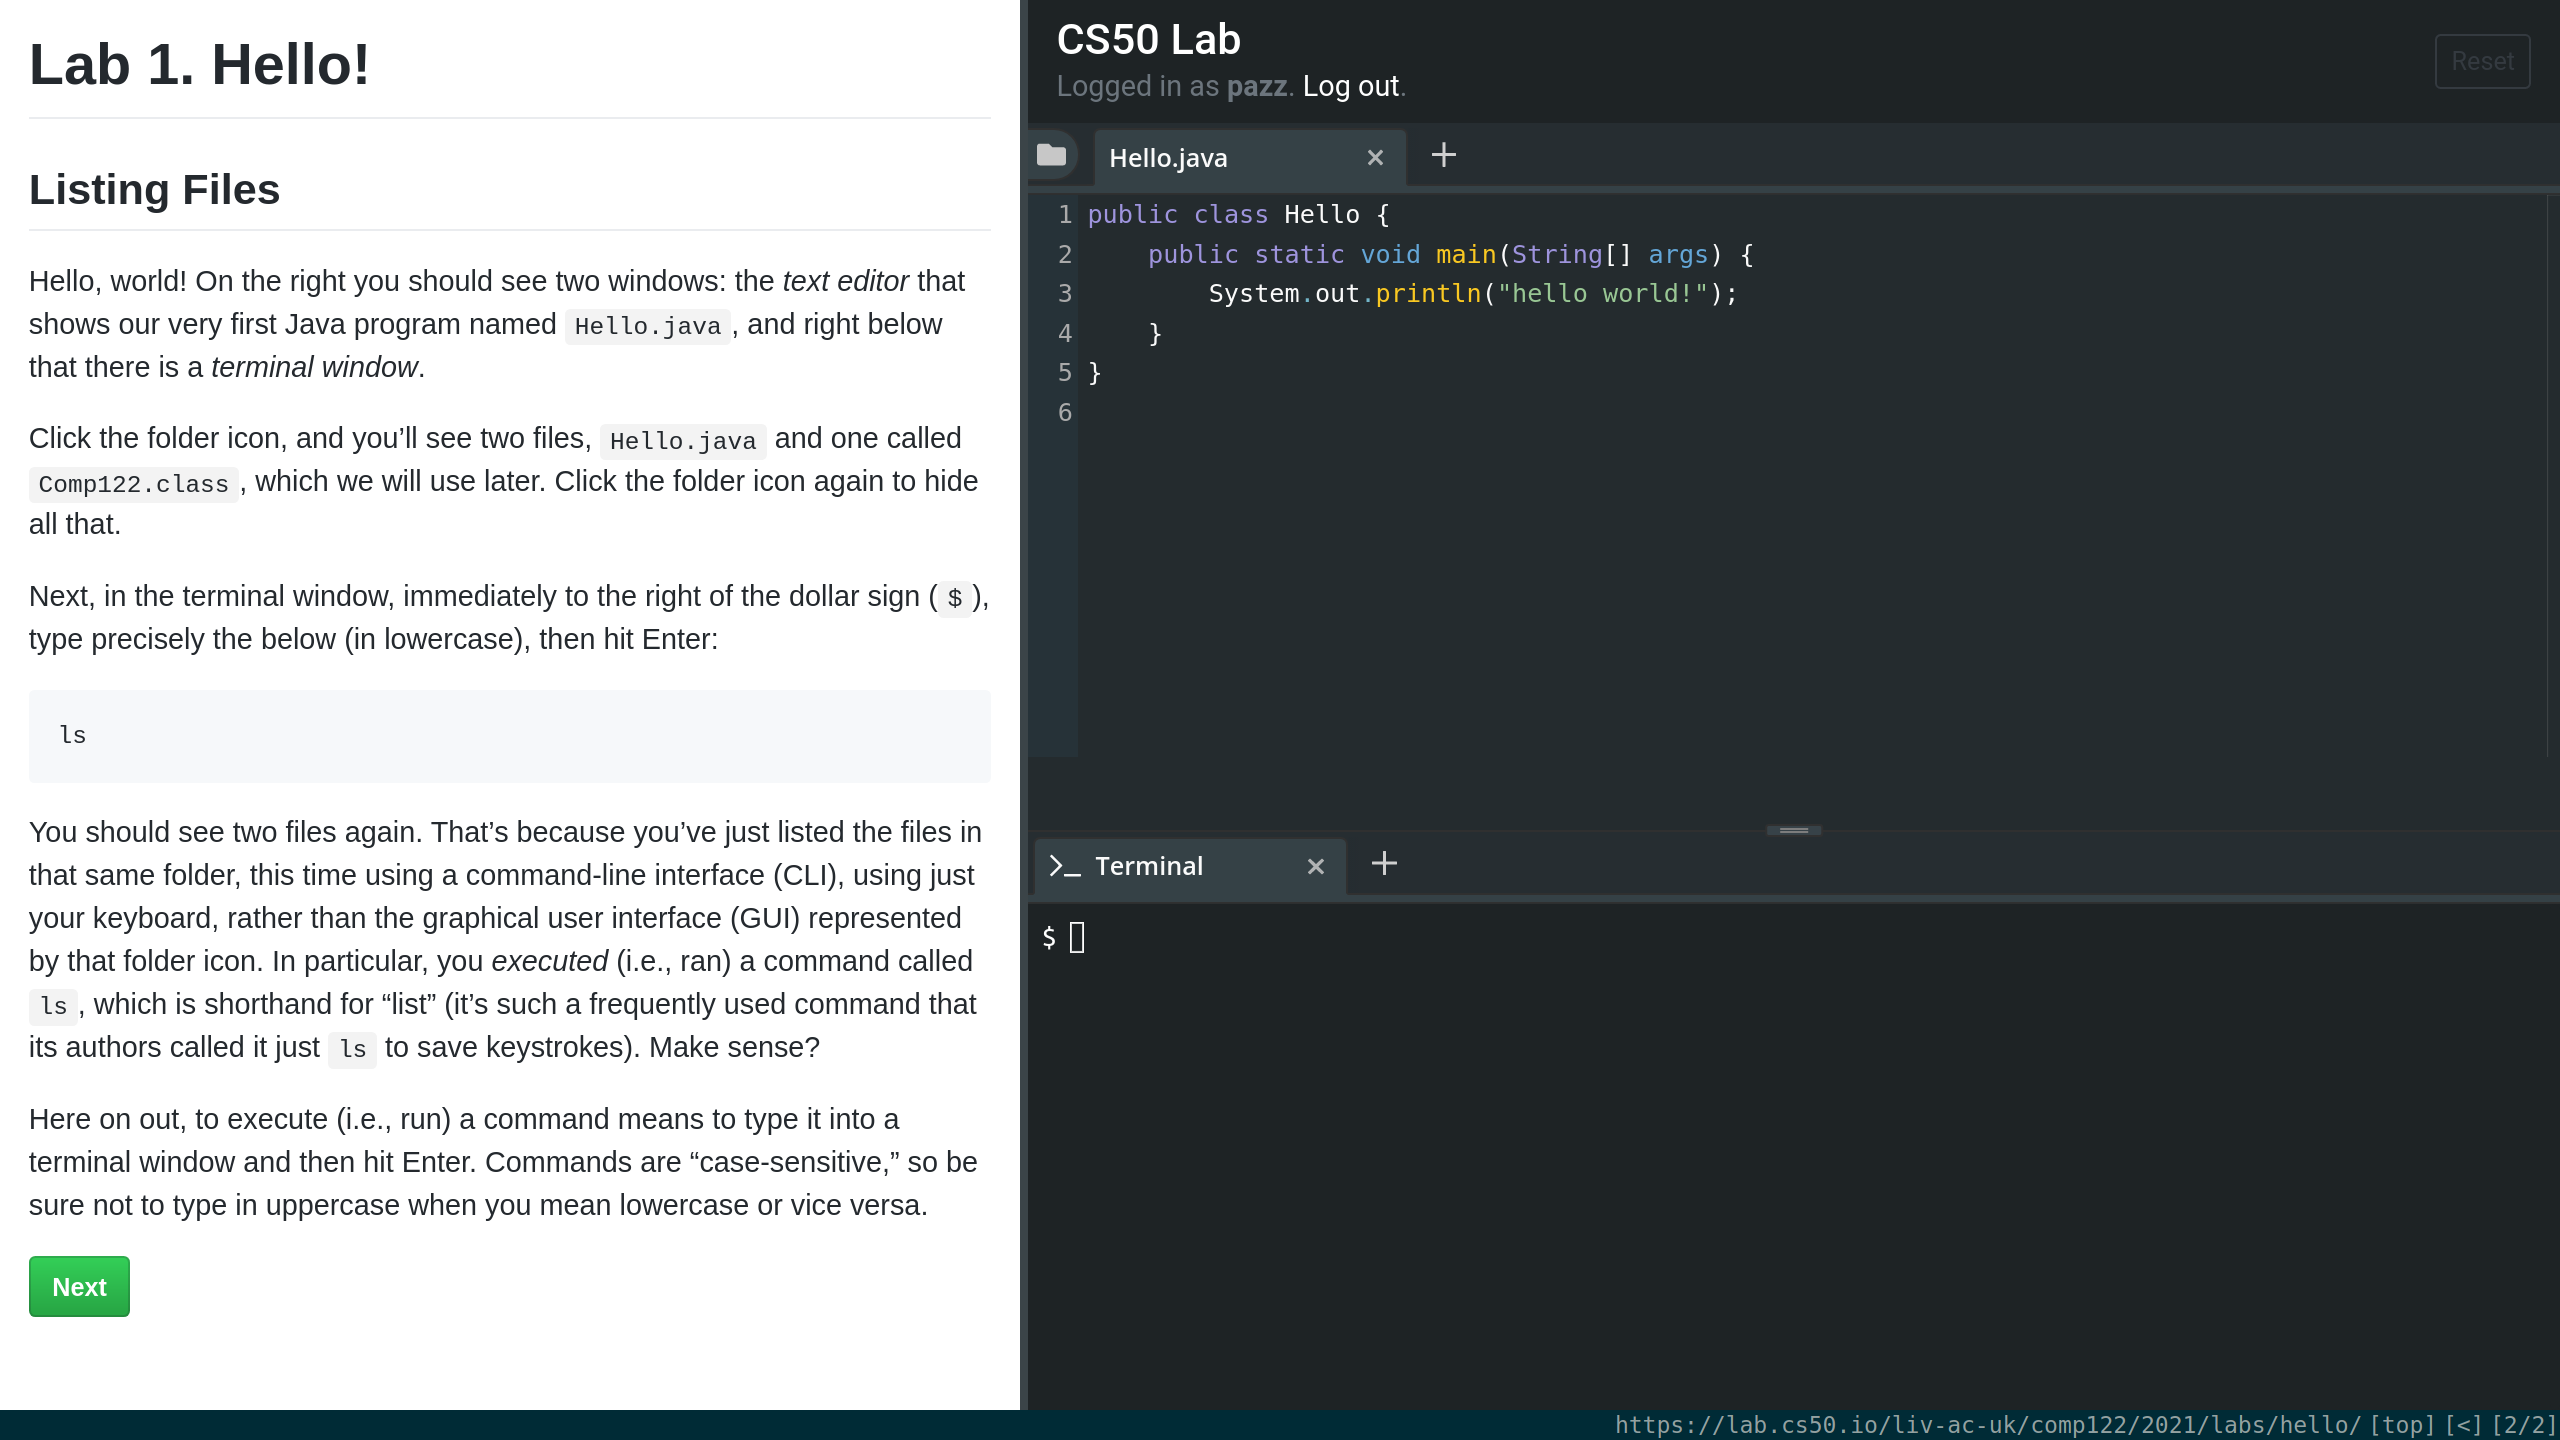Open a new terminal with plus icon
This screenshot has height=1440, width=2560.
click(x=1384, y=863)
